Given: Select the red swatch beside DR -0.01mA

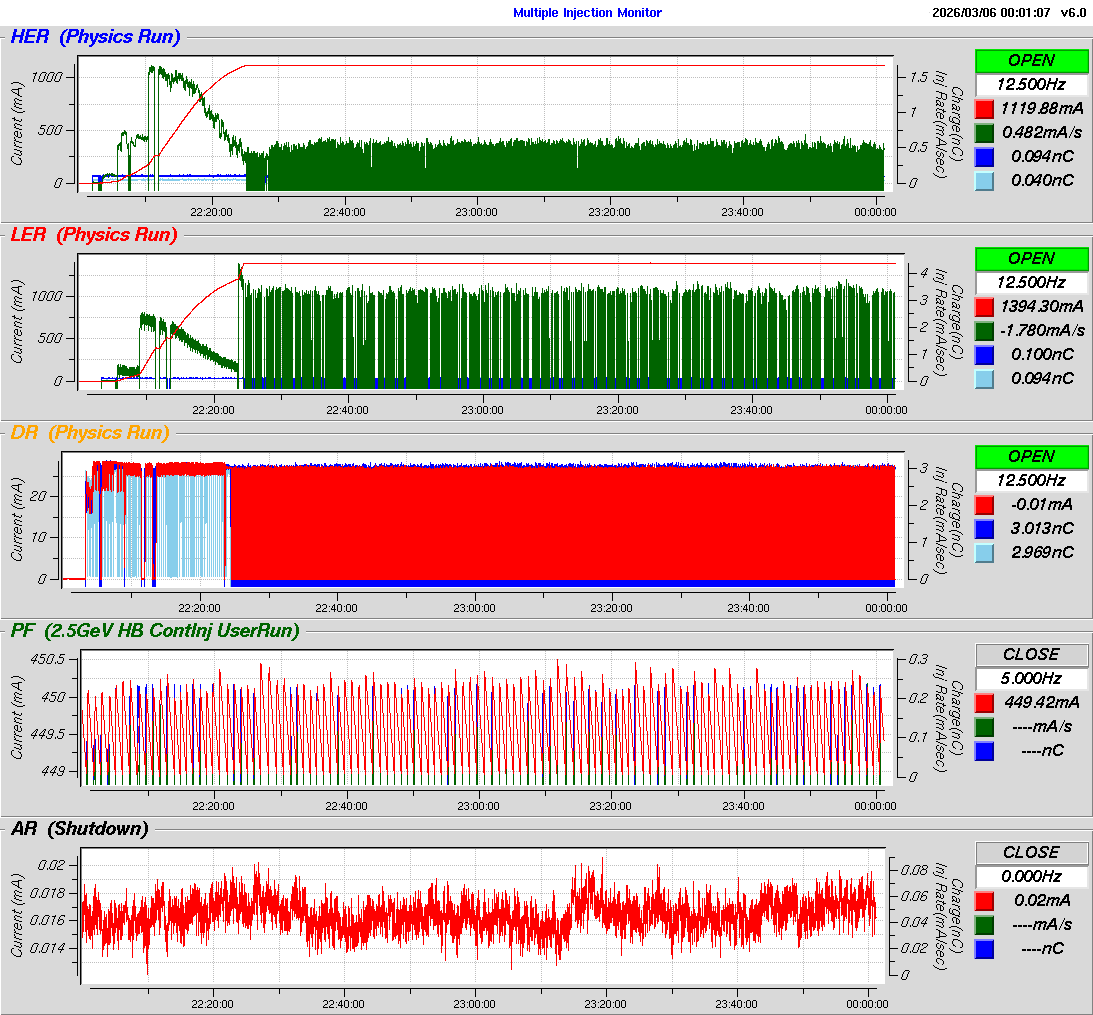Looking at the screenshot, I should pos(984,504).
